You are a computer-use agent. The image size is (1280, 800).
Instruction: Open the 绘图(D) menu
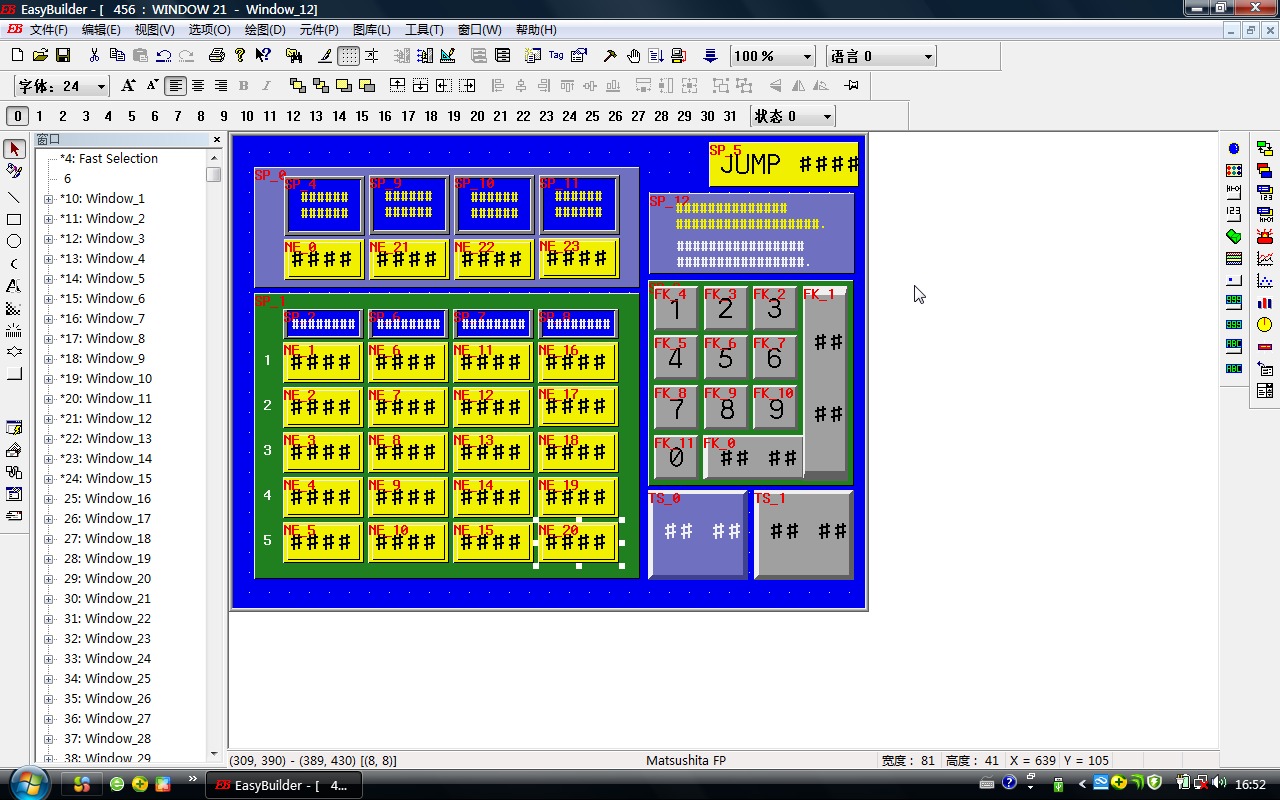pyautogui.click(x=265, y=30)
